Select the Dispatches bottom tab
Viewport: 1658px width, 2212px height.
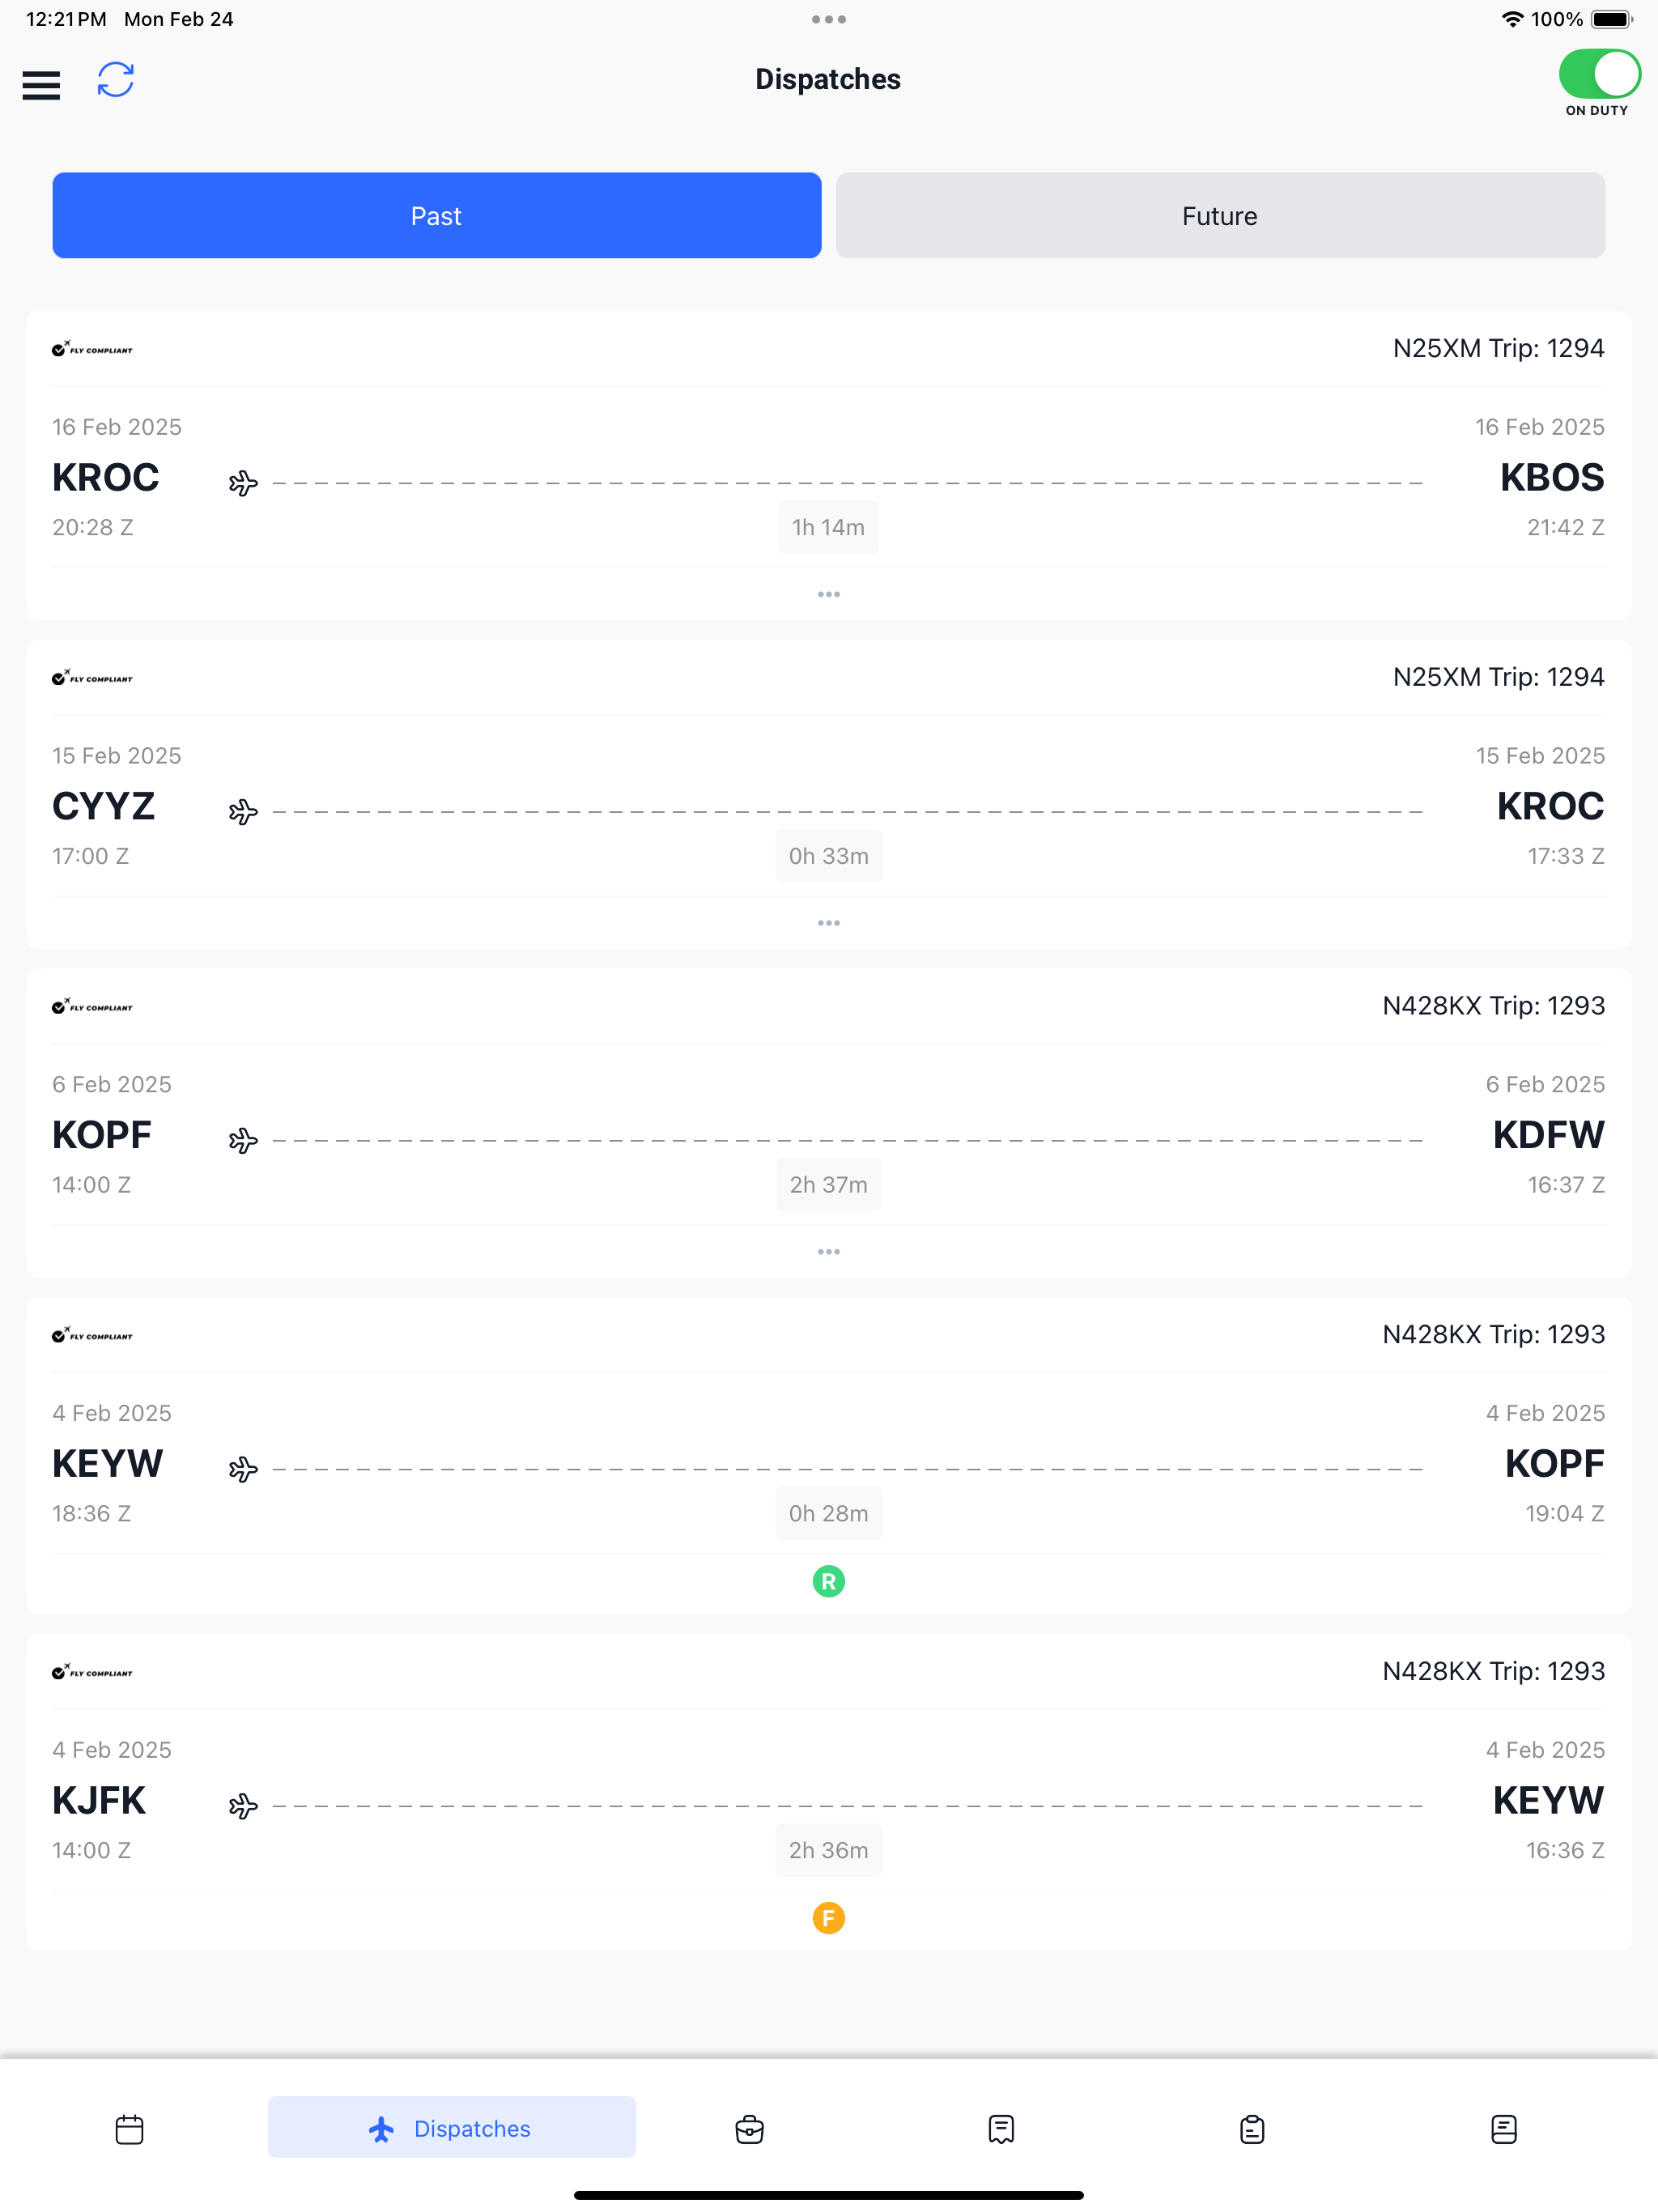[x=451, y=2127]
